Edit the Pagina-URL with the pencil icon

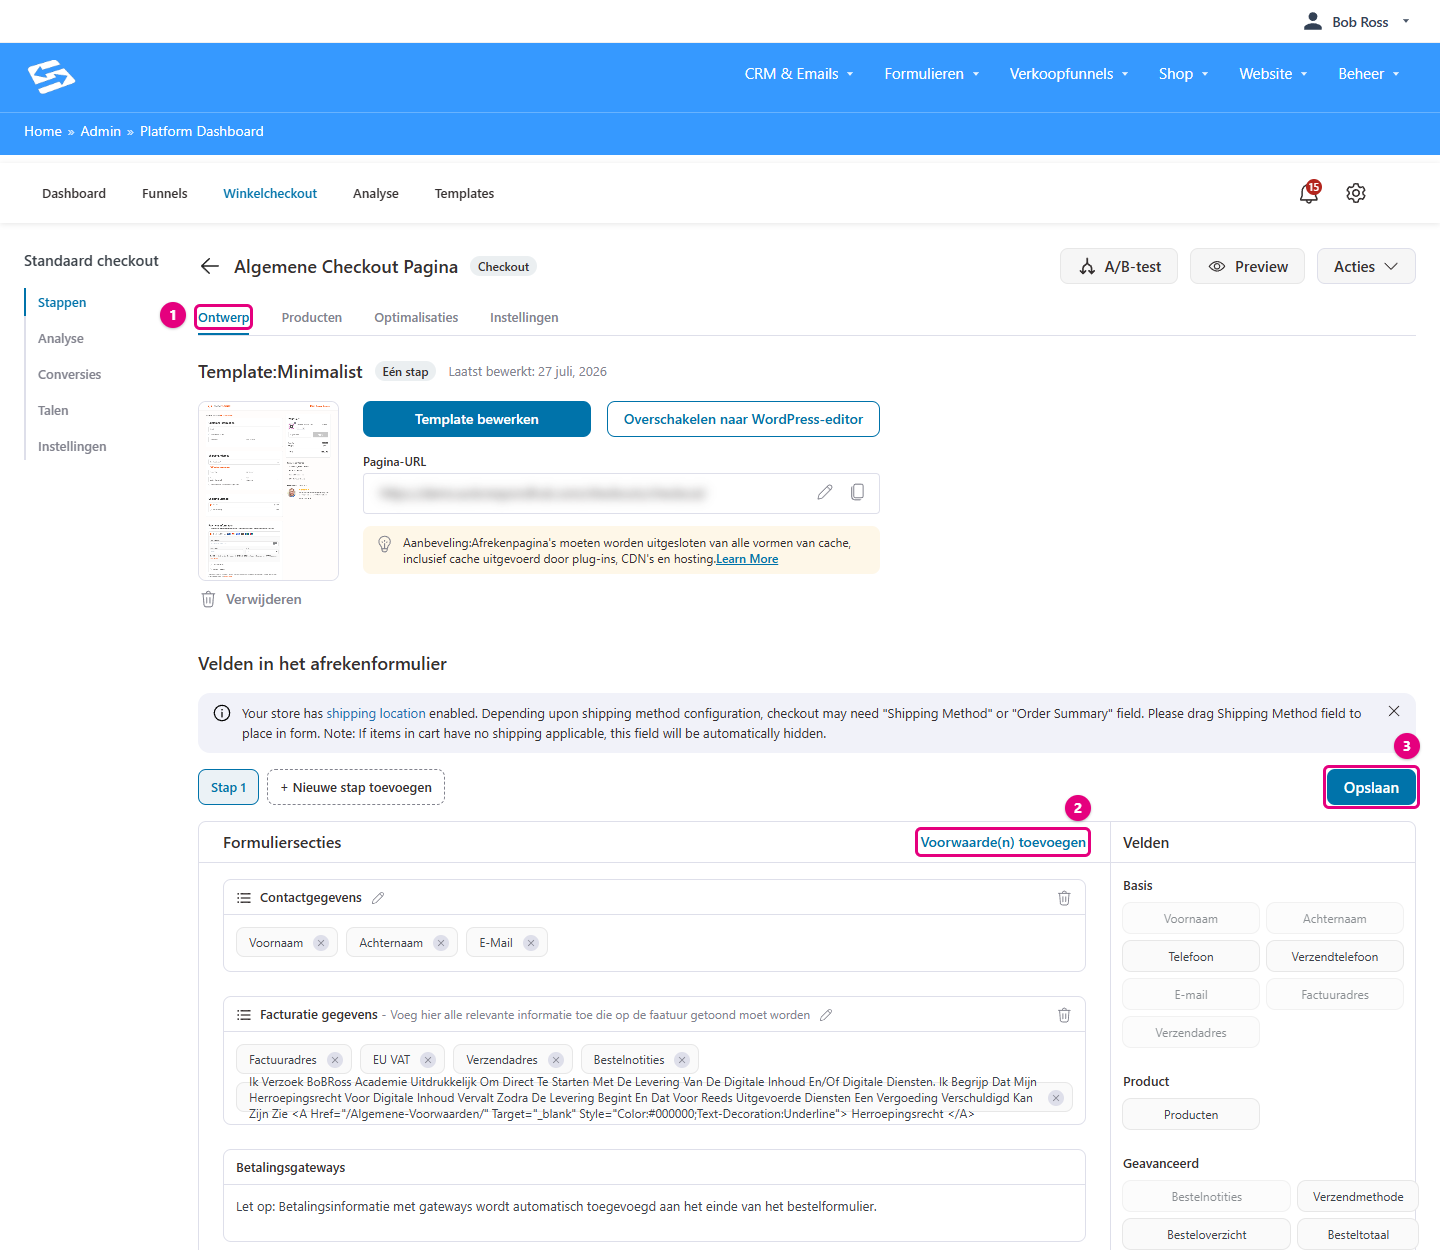(x=825, y=492)
